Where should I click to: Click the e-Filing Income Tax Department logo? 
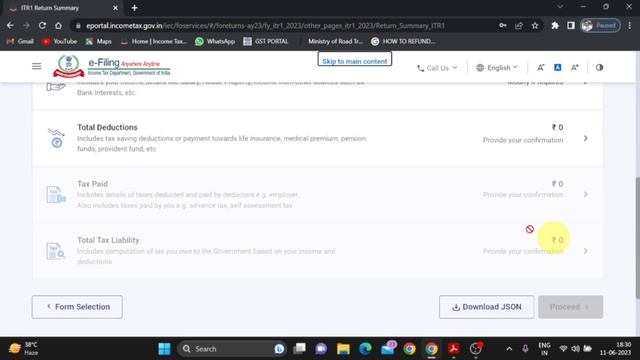tap(111, 67)
